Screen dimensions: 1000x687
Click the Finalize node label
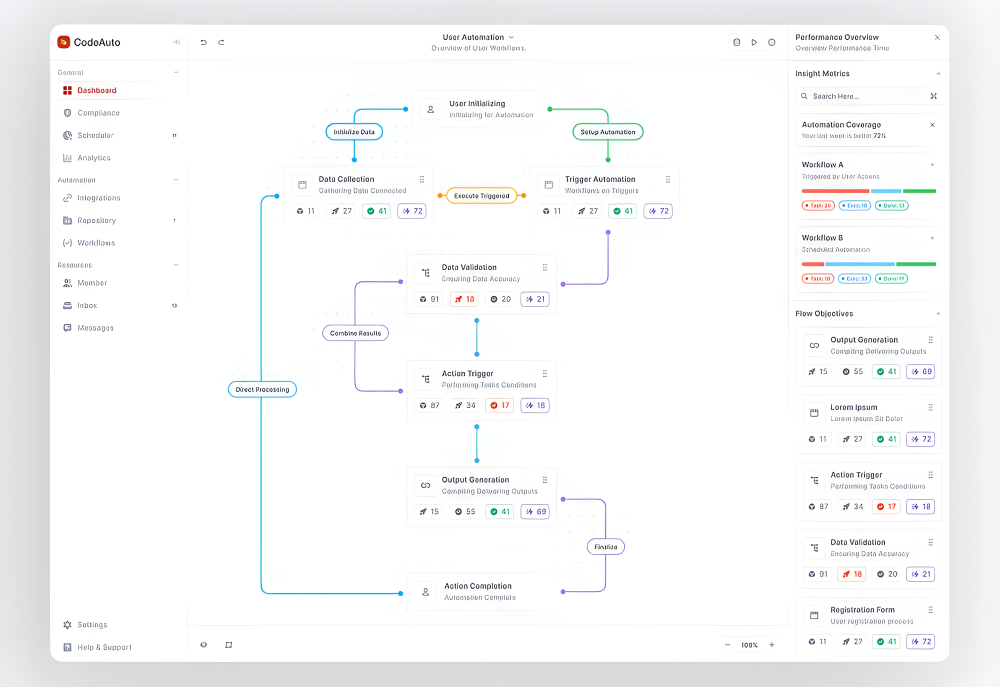[605, 546]
